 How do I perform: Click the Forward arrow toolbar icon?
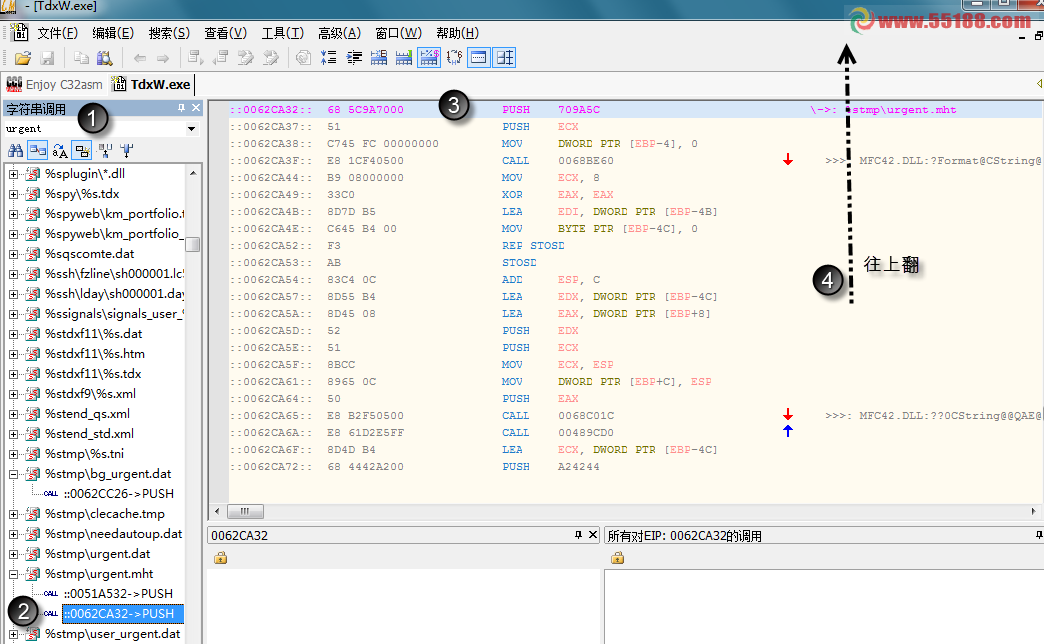162,58
